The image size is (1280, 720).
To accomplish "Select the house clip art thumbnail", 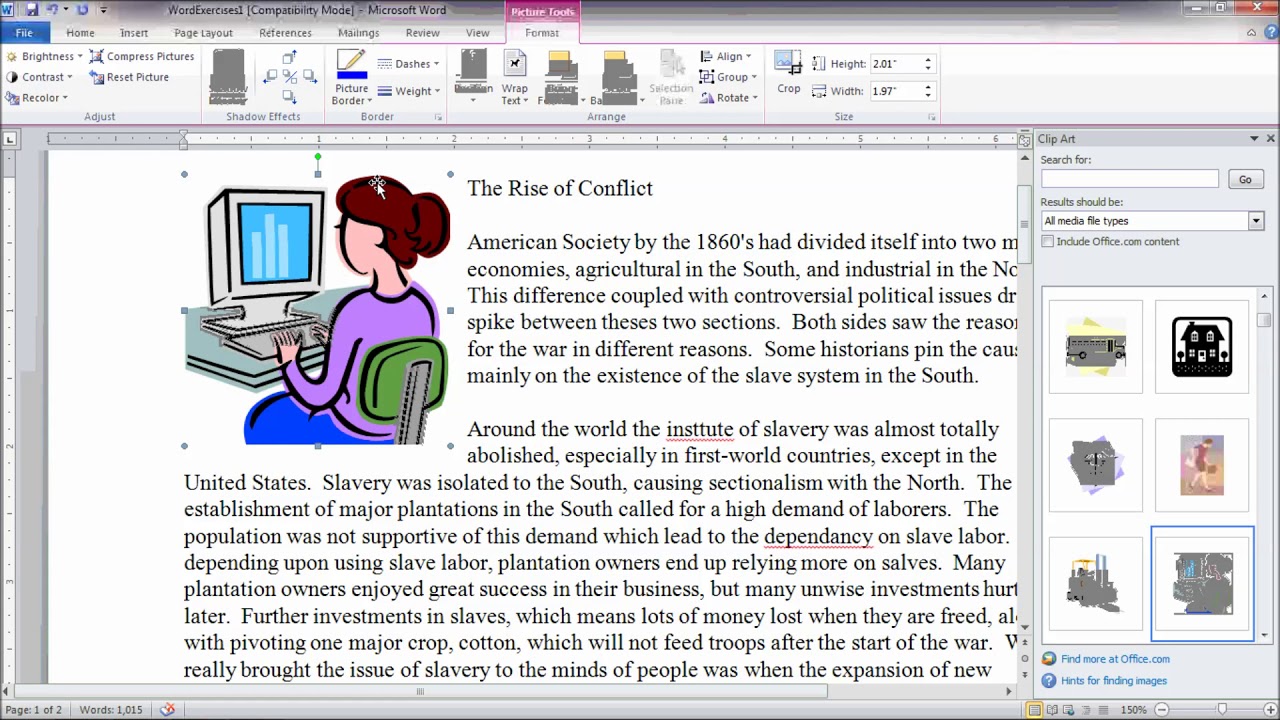I will (1201, 347).
